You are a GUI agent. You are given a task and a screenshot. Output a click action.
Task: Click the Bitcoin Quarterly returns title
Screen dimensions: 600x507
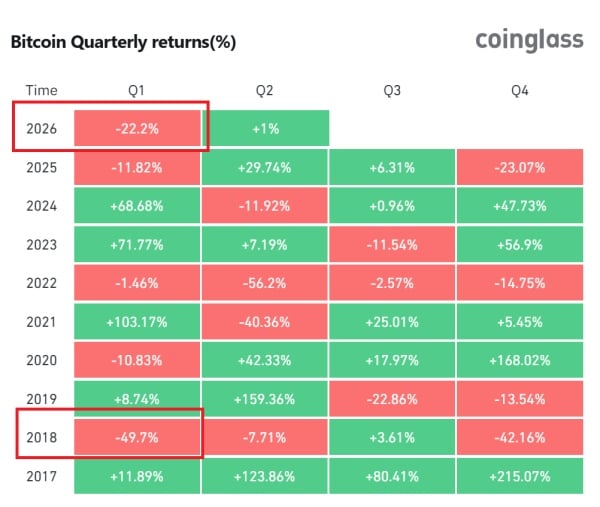(x=123, y=43)
